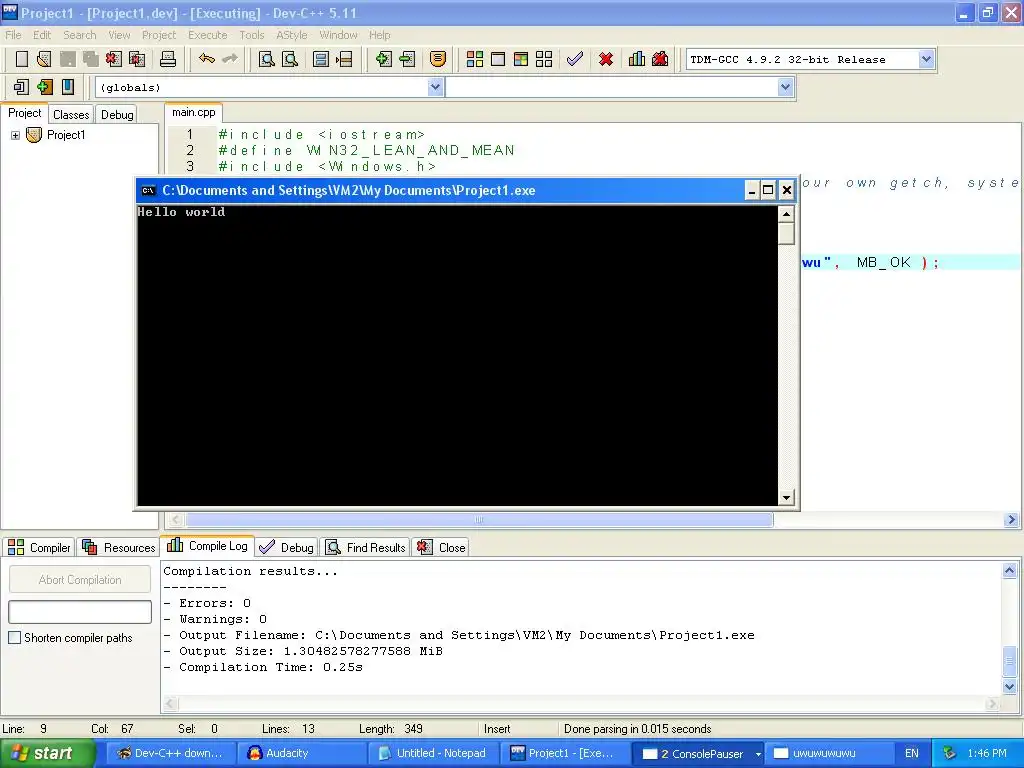This screenshot has height=768, width=1024.
Task: Click the Windows start button
Action: click(x=47, y=753)
